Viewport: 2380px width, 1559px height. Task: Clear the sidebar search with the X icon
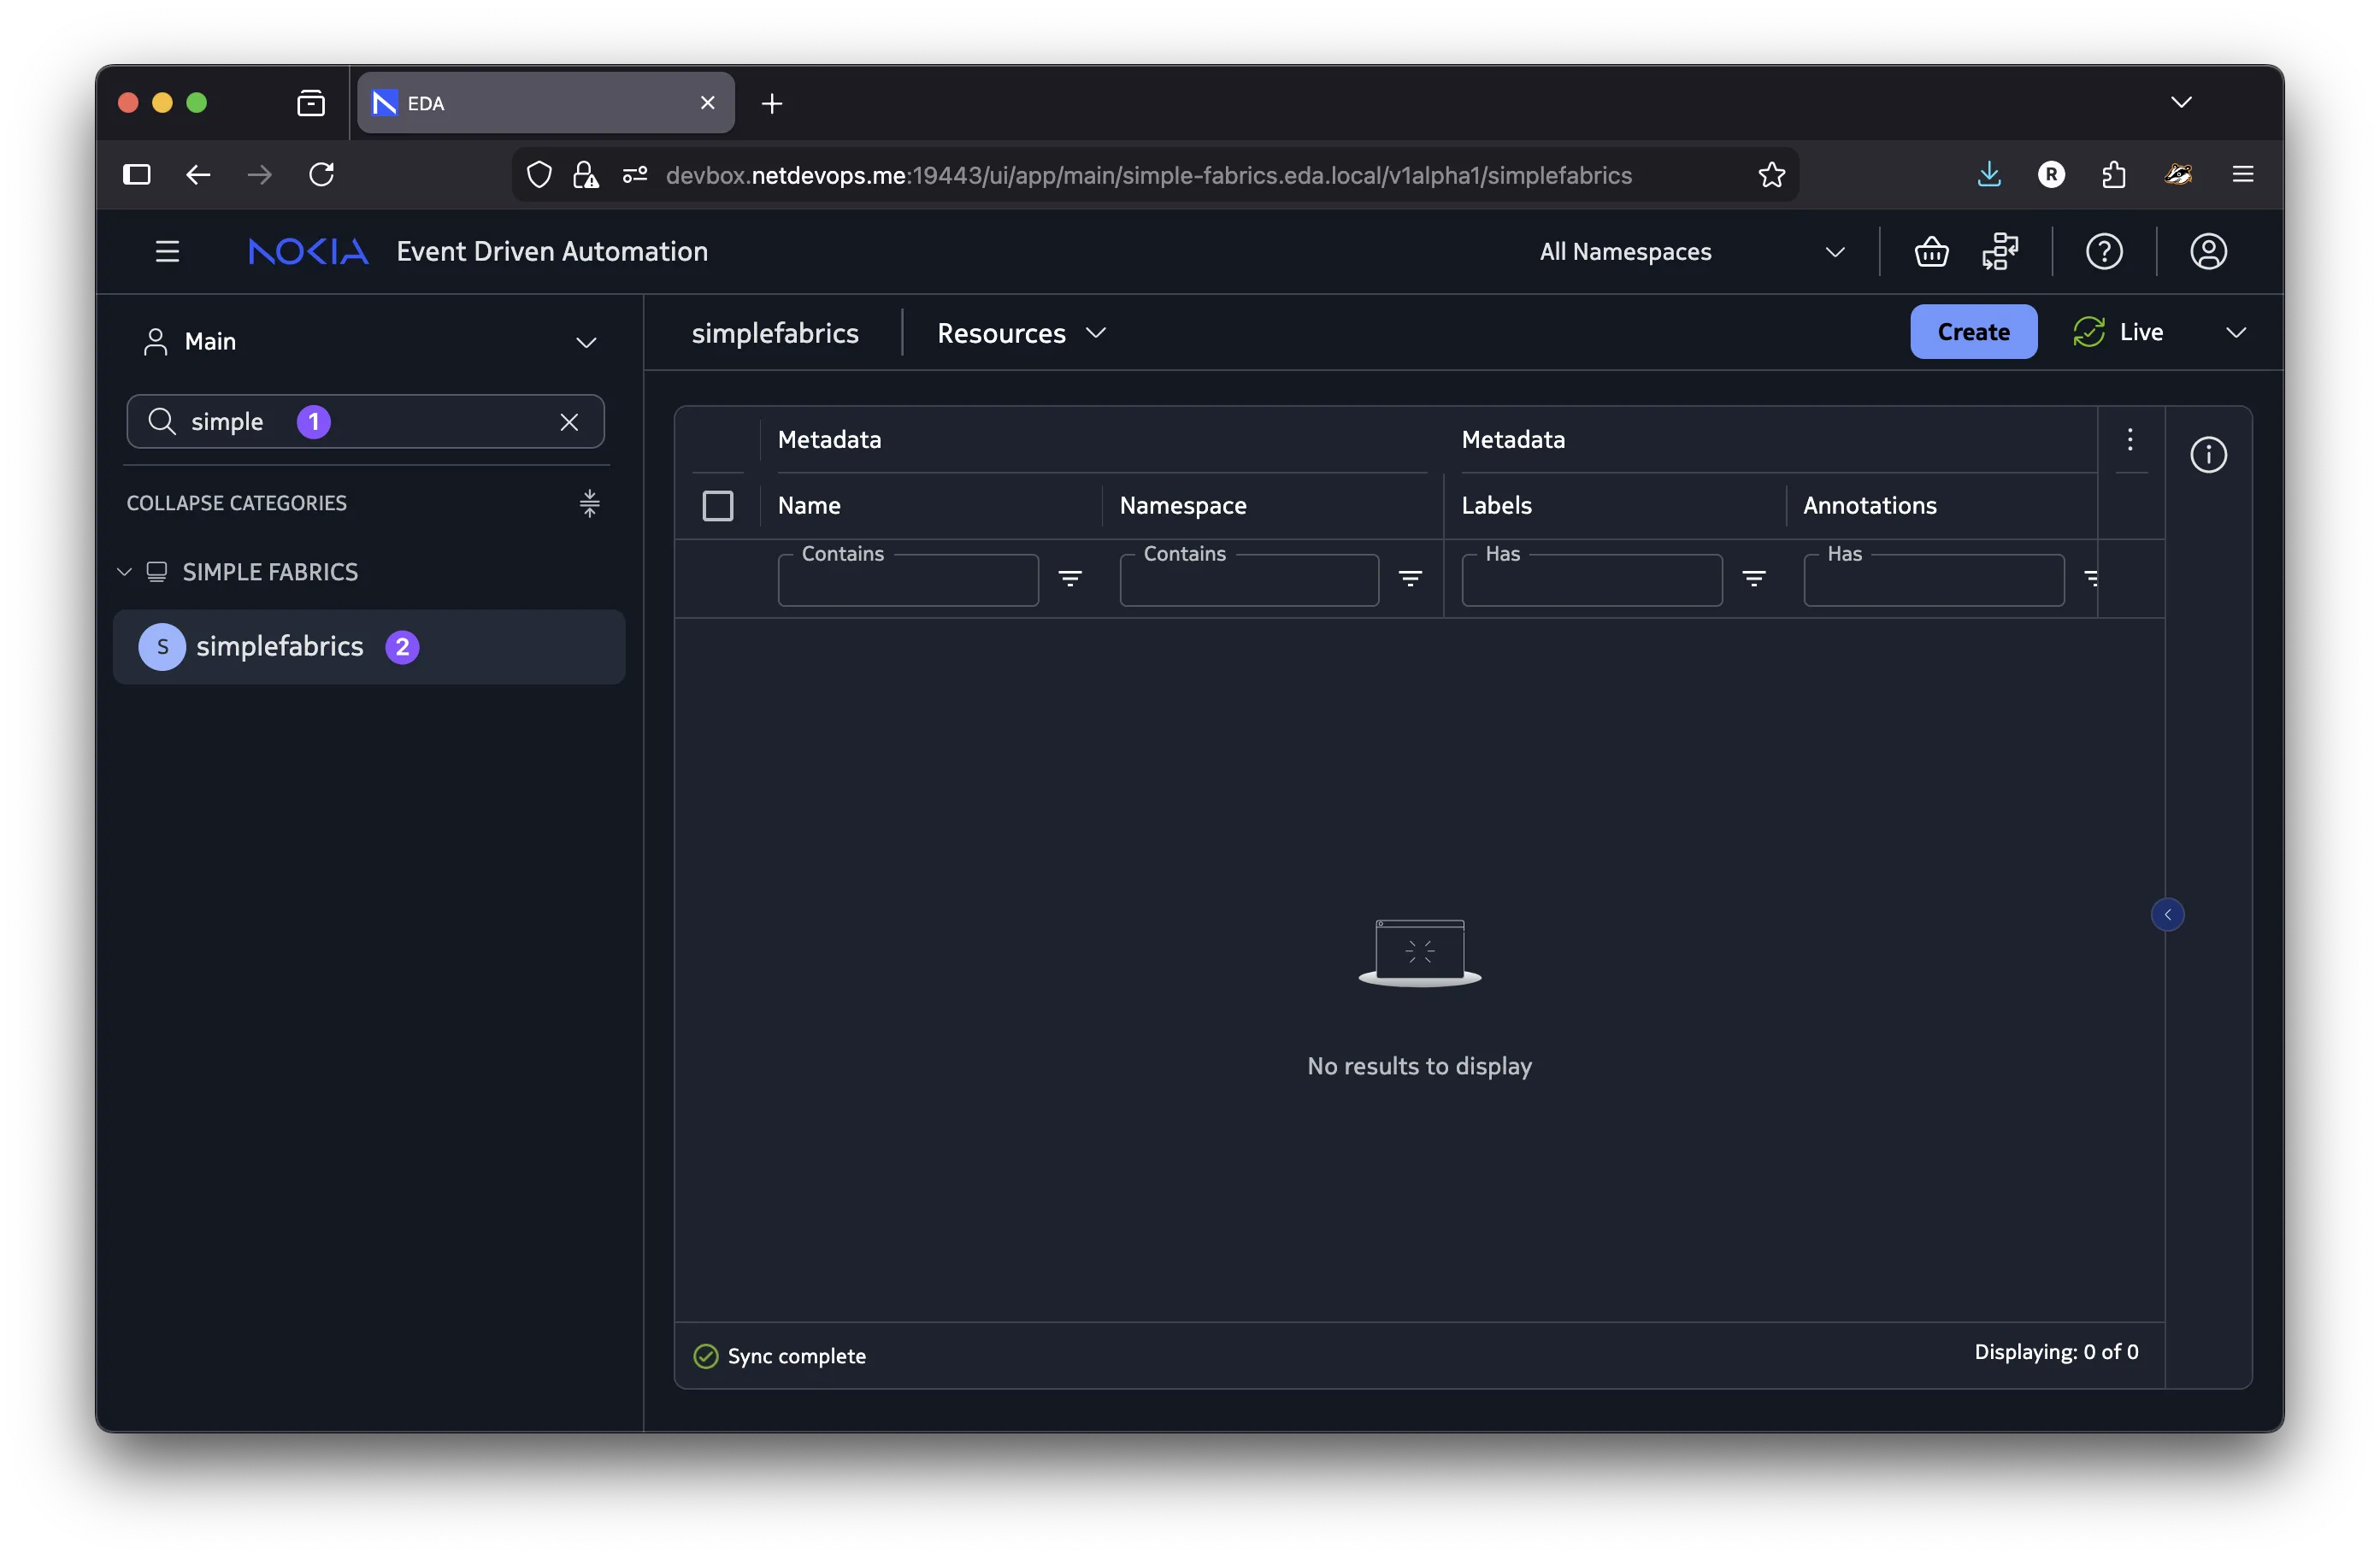pos(569,422)
